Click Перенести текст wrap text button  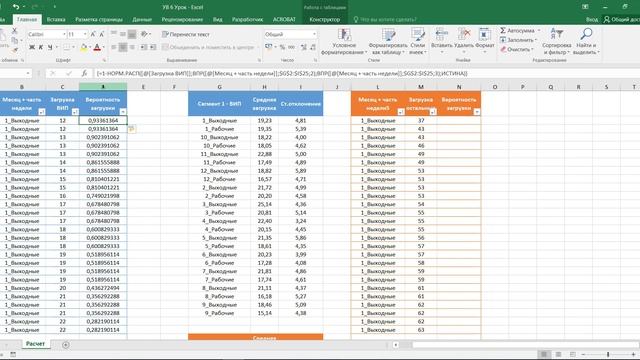pos(186,34)
